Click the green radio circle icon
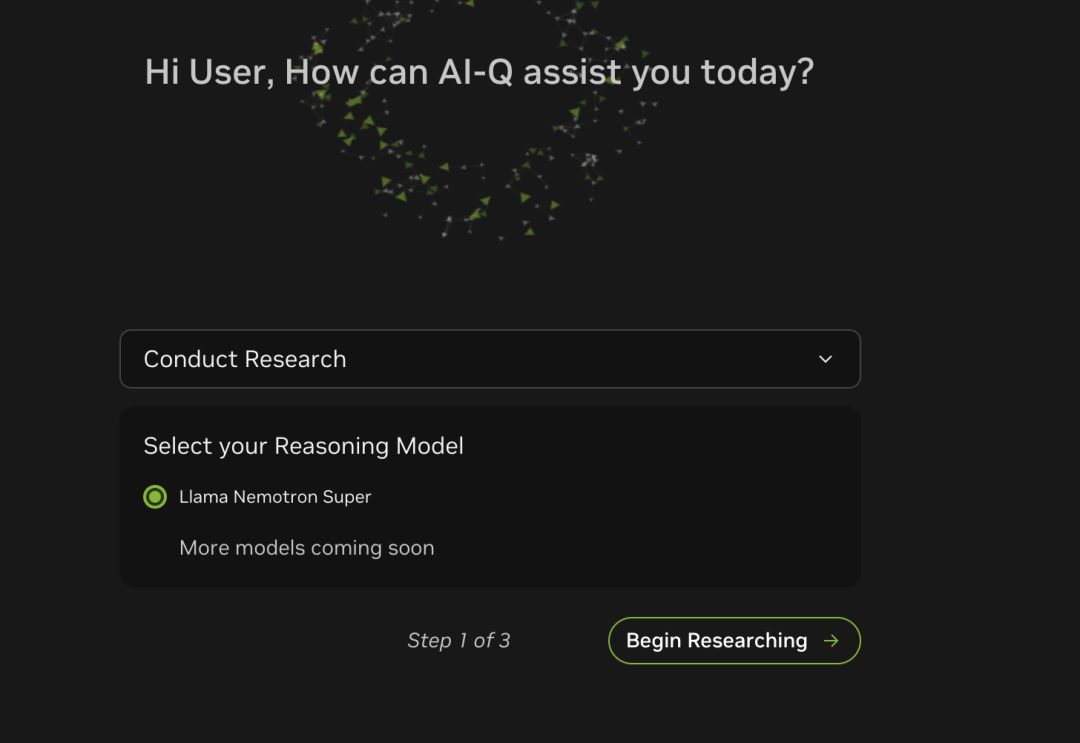1080x743 pixels. point(155,496)
